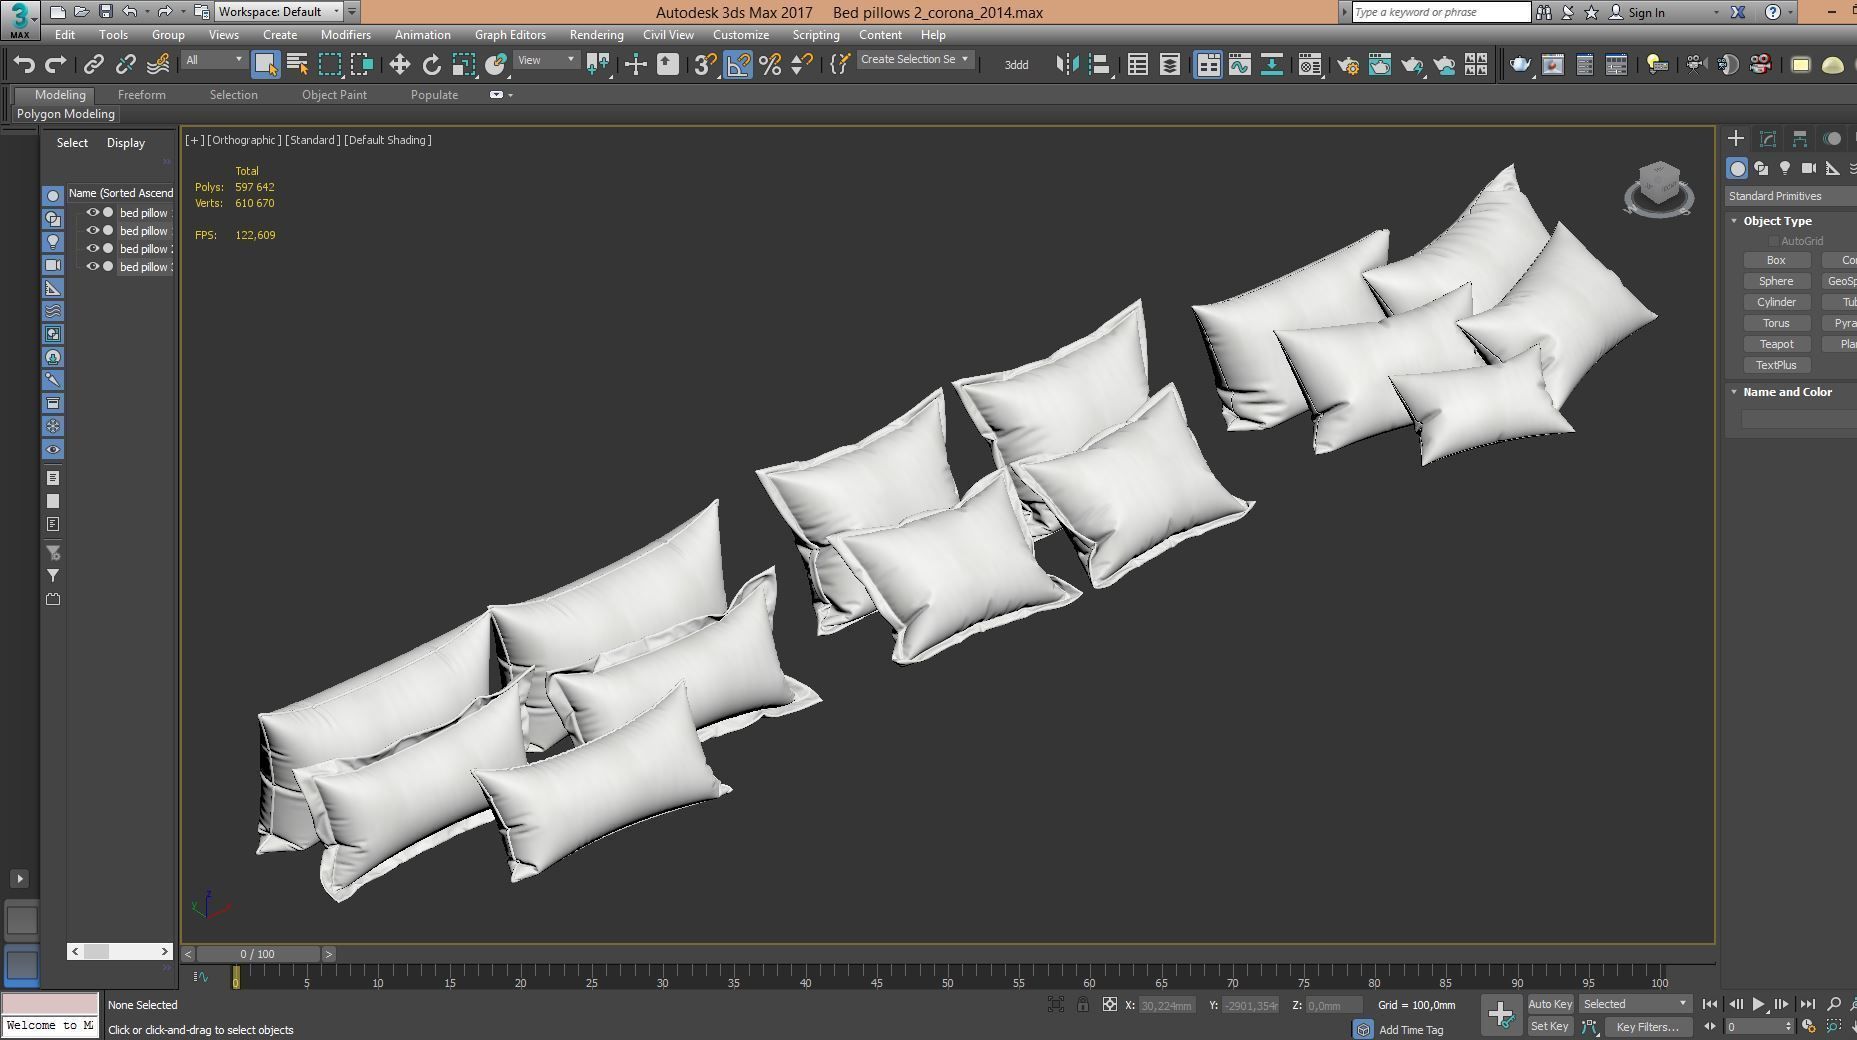
Task: Click the Scene Explorer horizontal scrollbar
Action: [120, 951]
